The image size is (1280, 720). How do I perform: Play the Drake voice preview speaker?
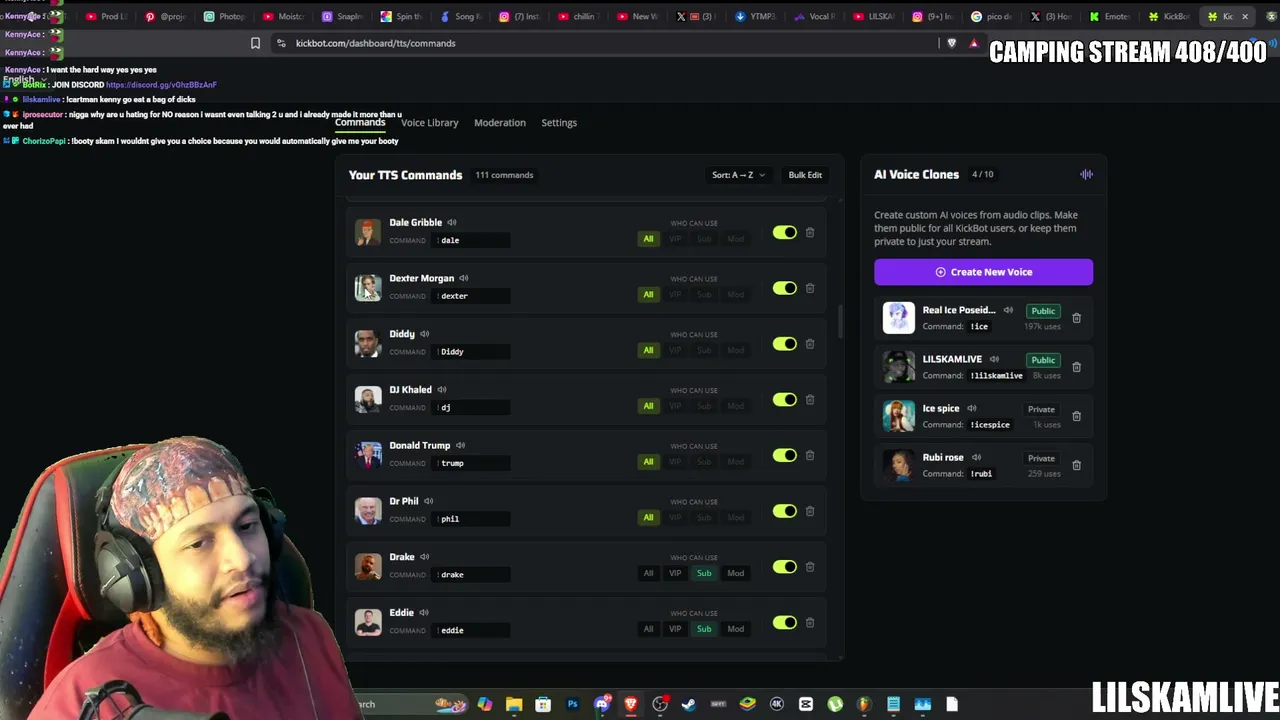[425, 557]
